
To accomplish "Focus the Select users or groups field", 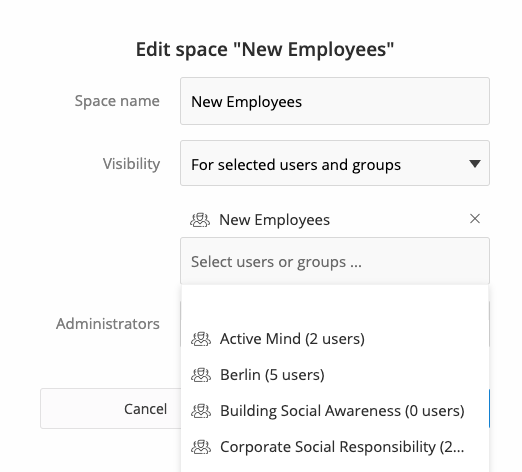I will point(335,261).
